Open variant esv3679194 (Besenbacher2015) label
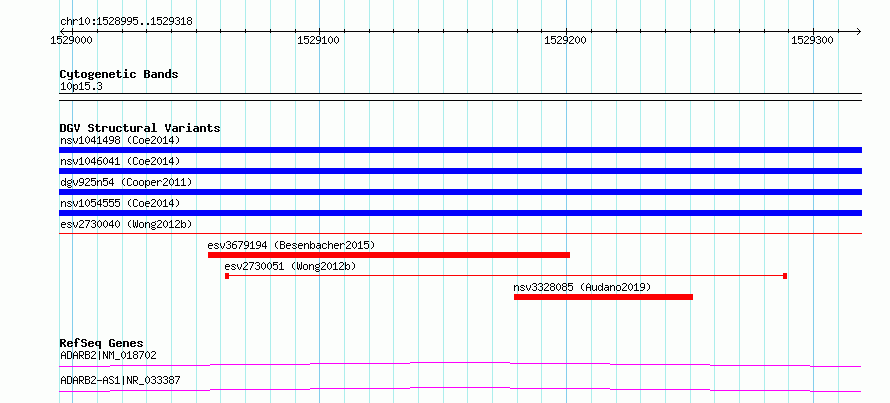 (x=291, y=245)
